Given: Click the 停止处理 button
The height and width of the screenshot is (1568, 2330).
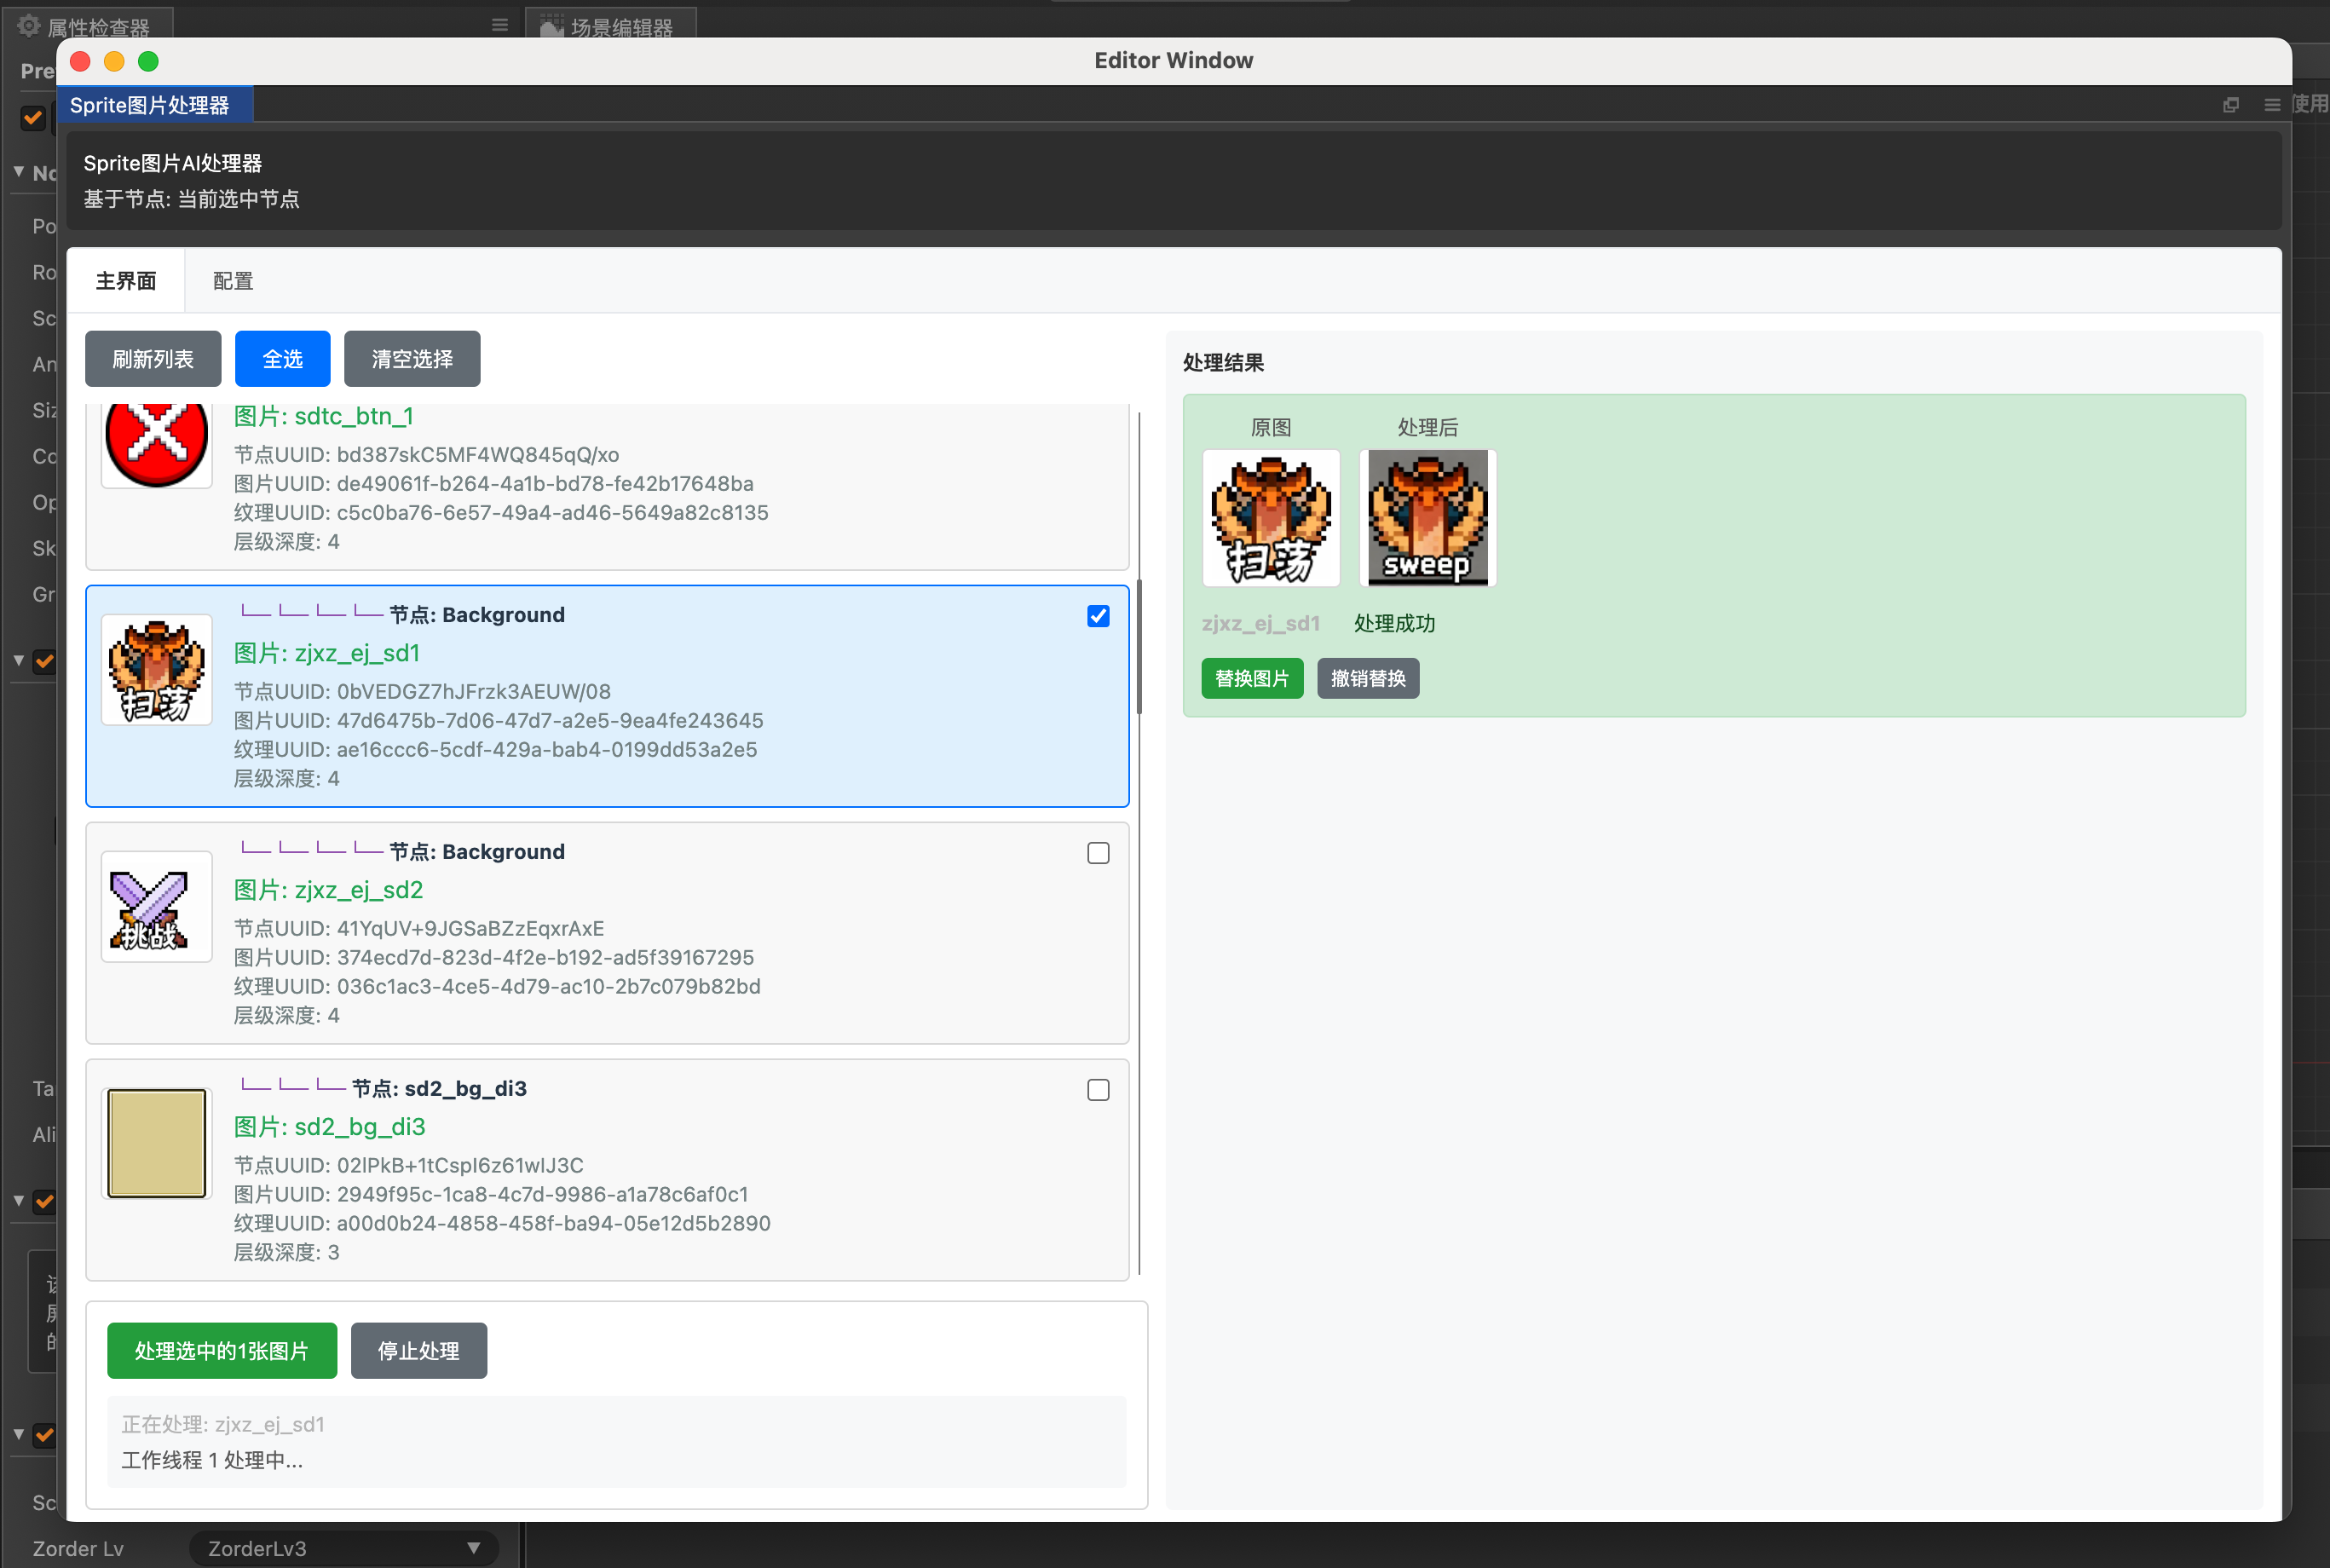Looking at the screenshot, I should [418, 1351].
